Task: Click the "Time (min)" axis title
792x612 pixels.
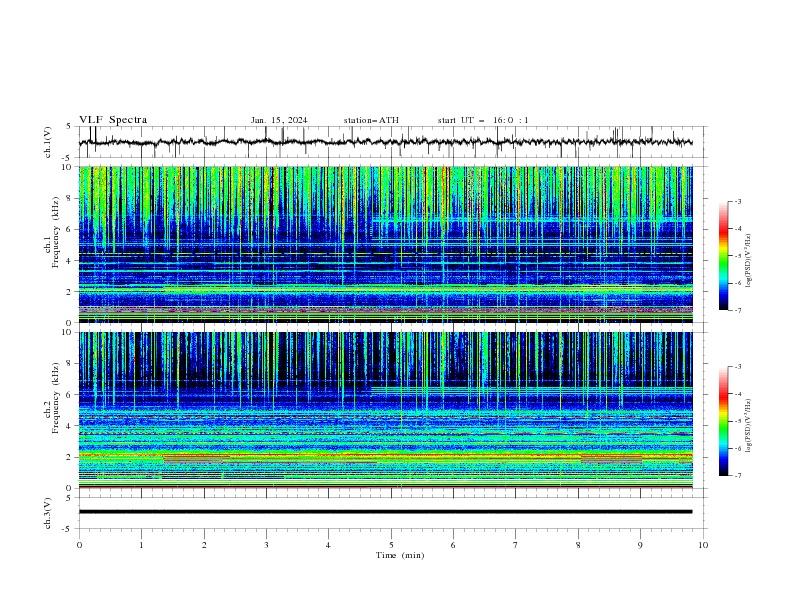Action: 400,555
